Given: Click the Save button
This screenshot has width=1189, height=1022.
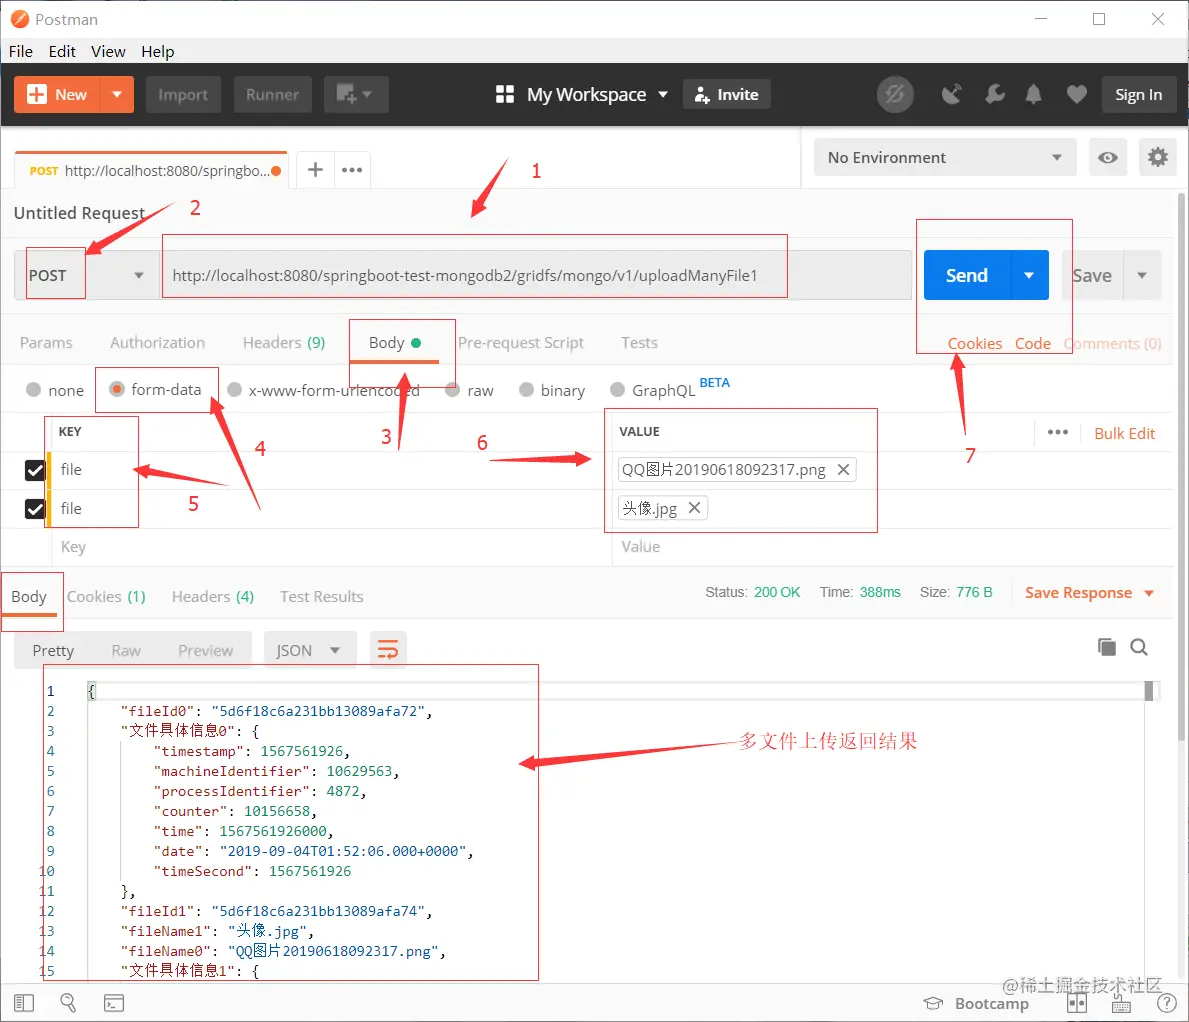Looking at the screenshot, I should click(1092, 275).
